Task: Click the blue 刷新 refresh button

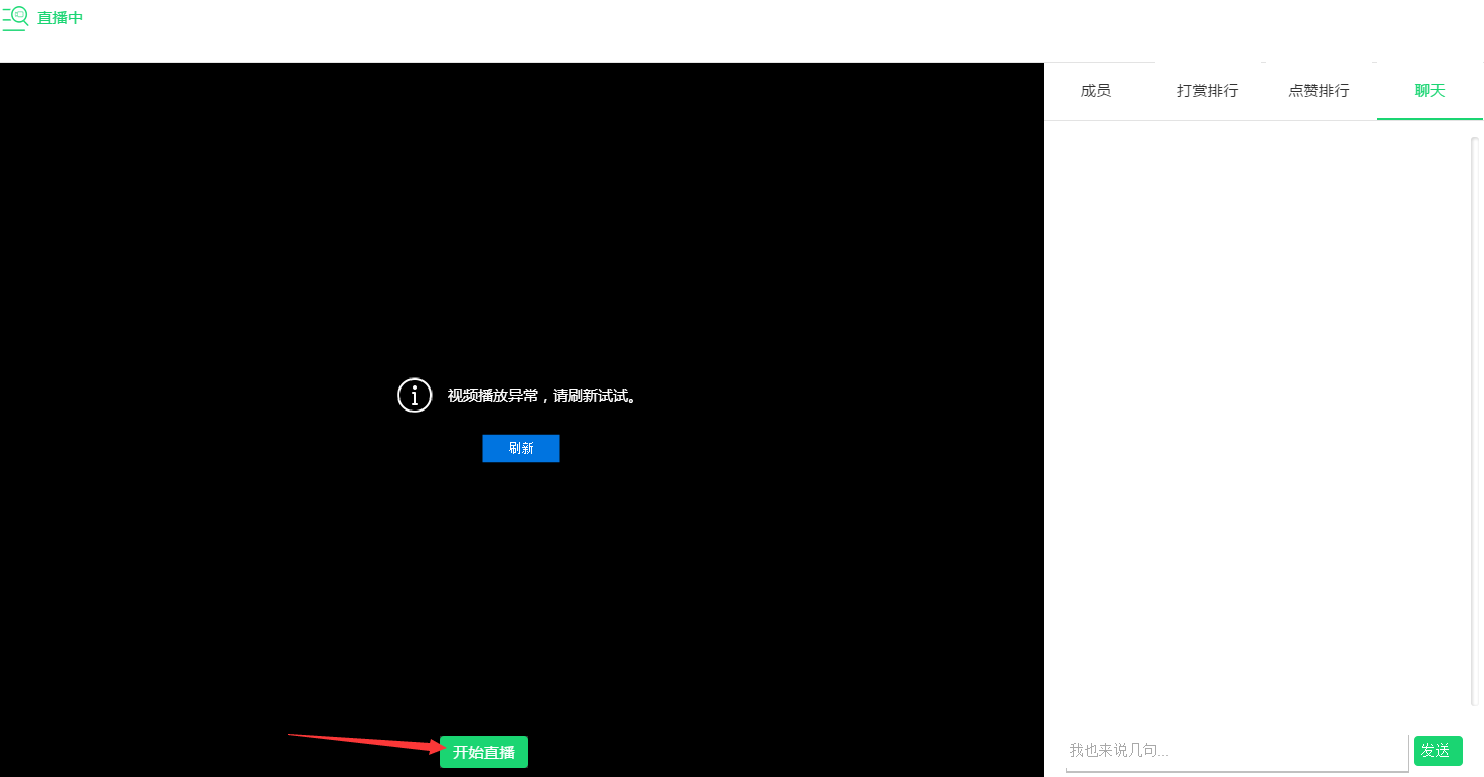Action: pos(521,448)
